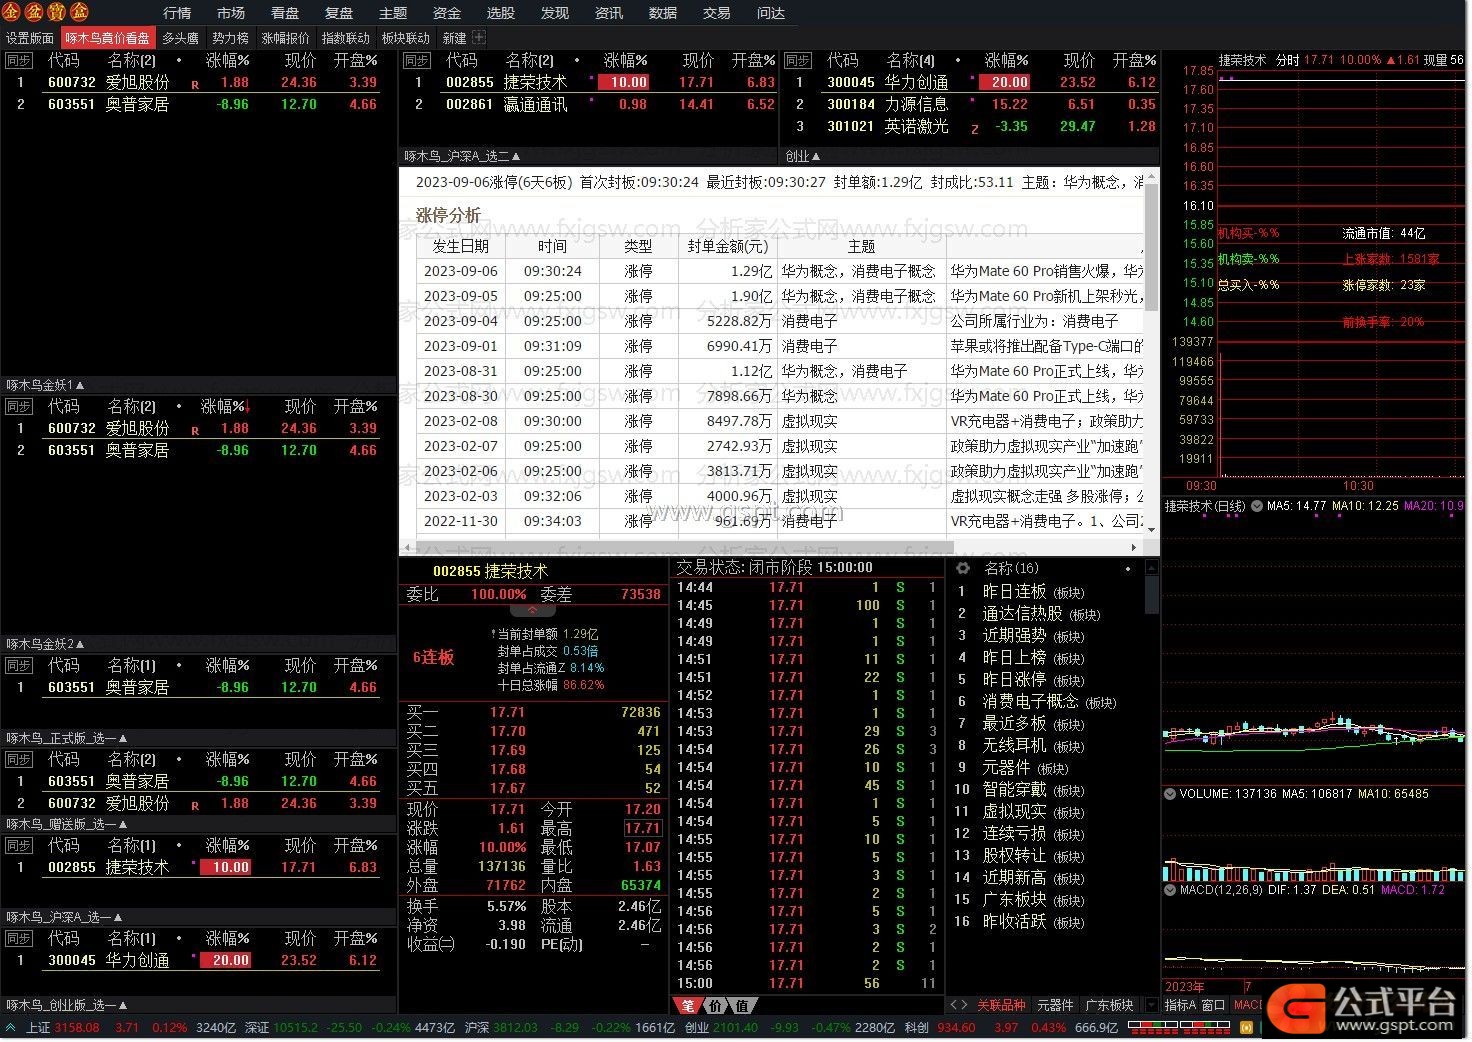The width and height of the screenshot is (1472, 1042).
Task: Select the 值 tab under tick list
Action: [x=743, y=1006]
